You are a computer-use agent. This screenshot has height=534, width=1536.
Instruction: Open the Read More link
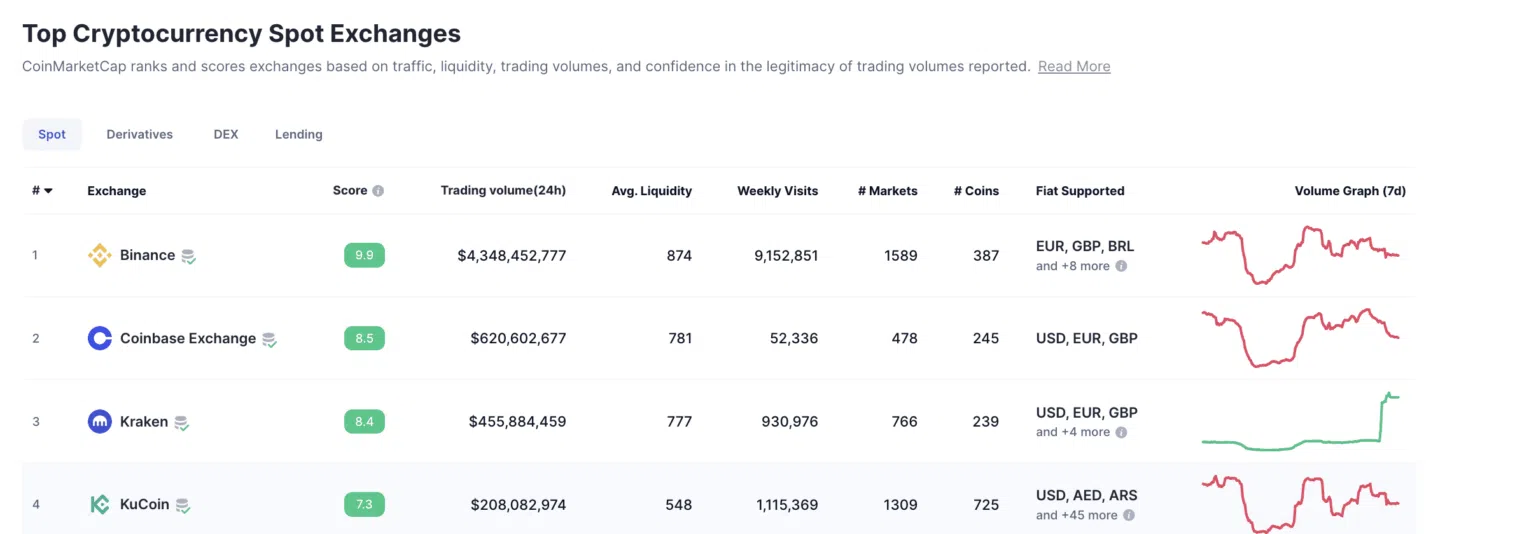(x=1074, y=66)
